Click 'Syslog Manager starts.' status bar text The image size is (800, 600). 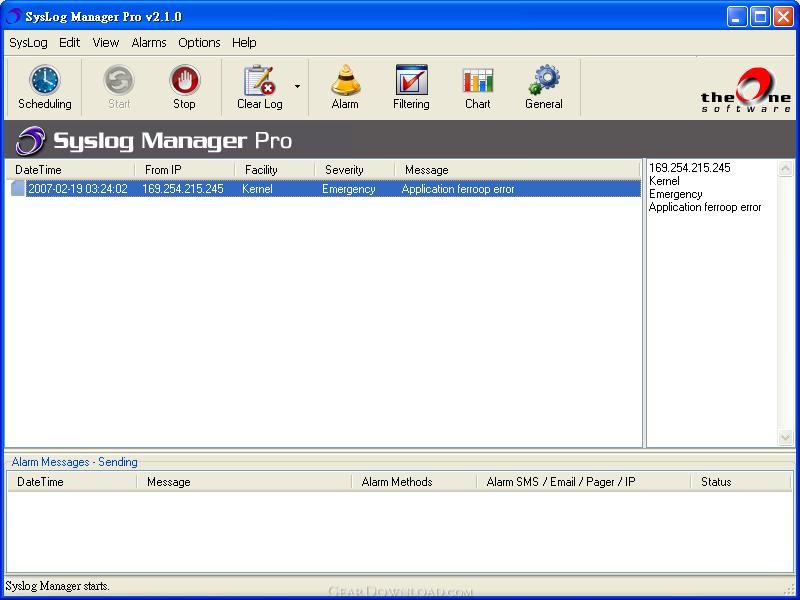(57, 586)
